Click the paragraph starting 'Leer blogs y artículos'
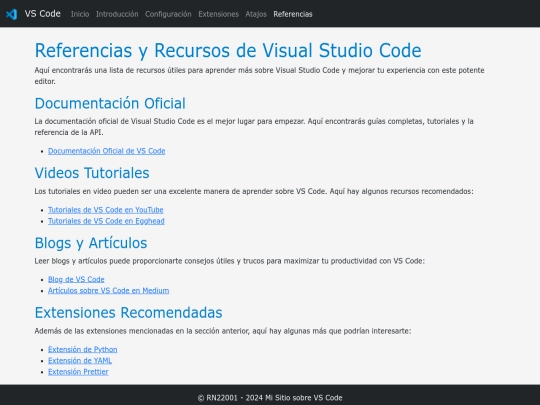The height and width of the screenshot is (405, 540). tap(230, 261)
